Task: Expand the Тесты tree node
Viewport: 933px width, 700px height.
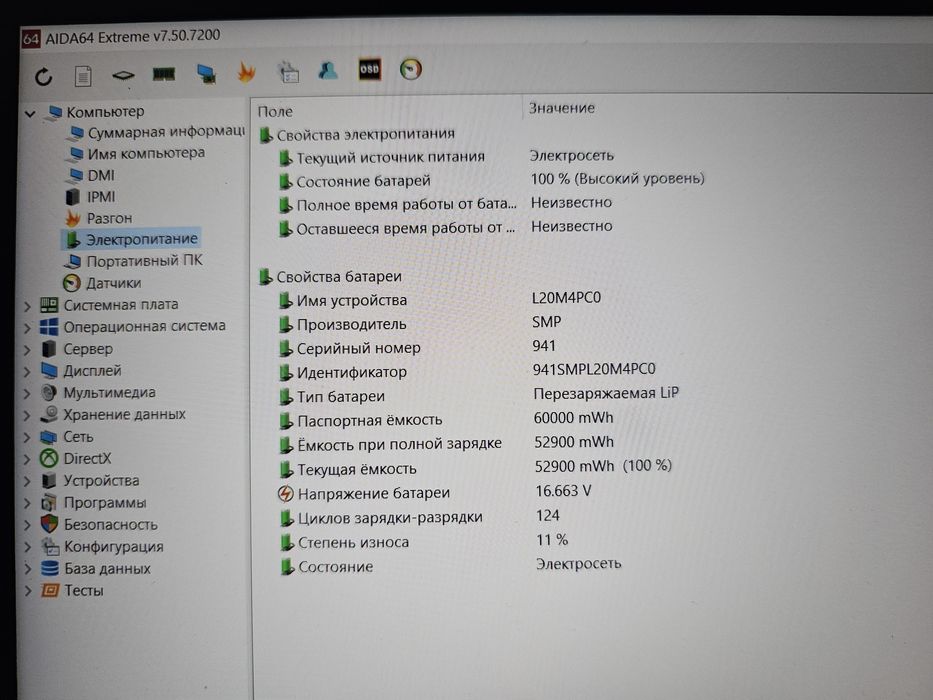Action: coord(27,590)
